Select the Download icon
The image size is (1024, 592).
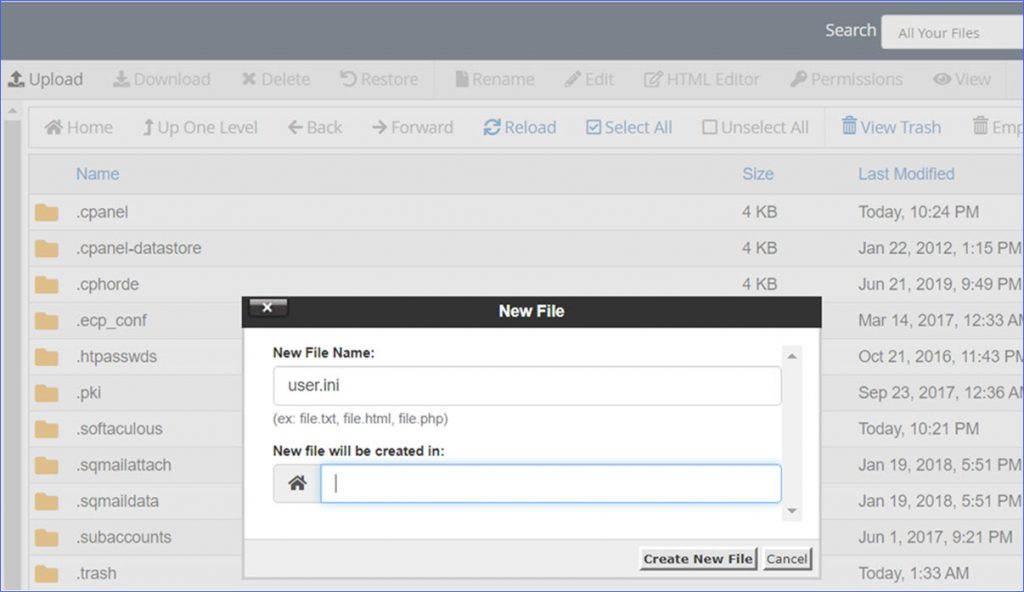(123, 79)
